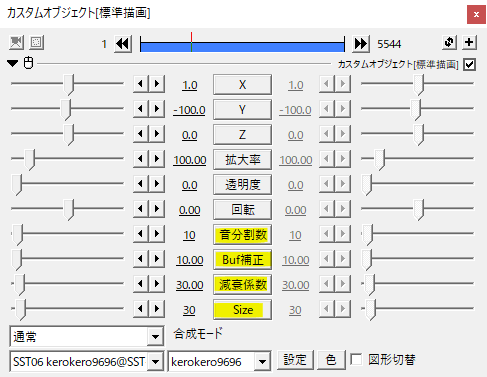
Task: Jump to the last frame with forward button
Action: [x=361, y=44]
